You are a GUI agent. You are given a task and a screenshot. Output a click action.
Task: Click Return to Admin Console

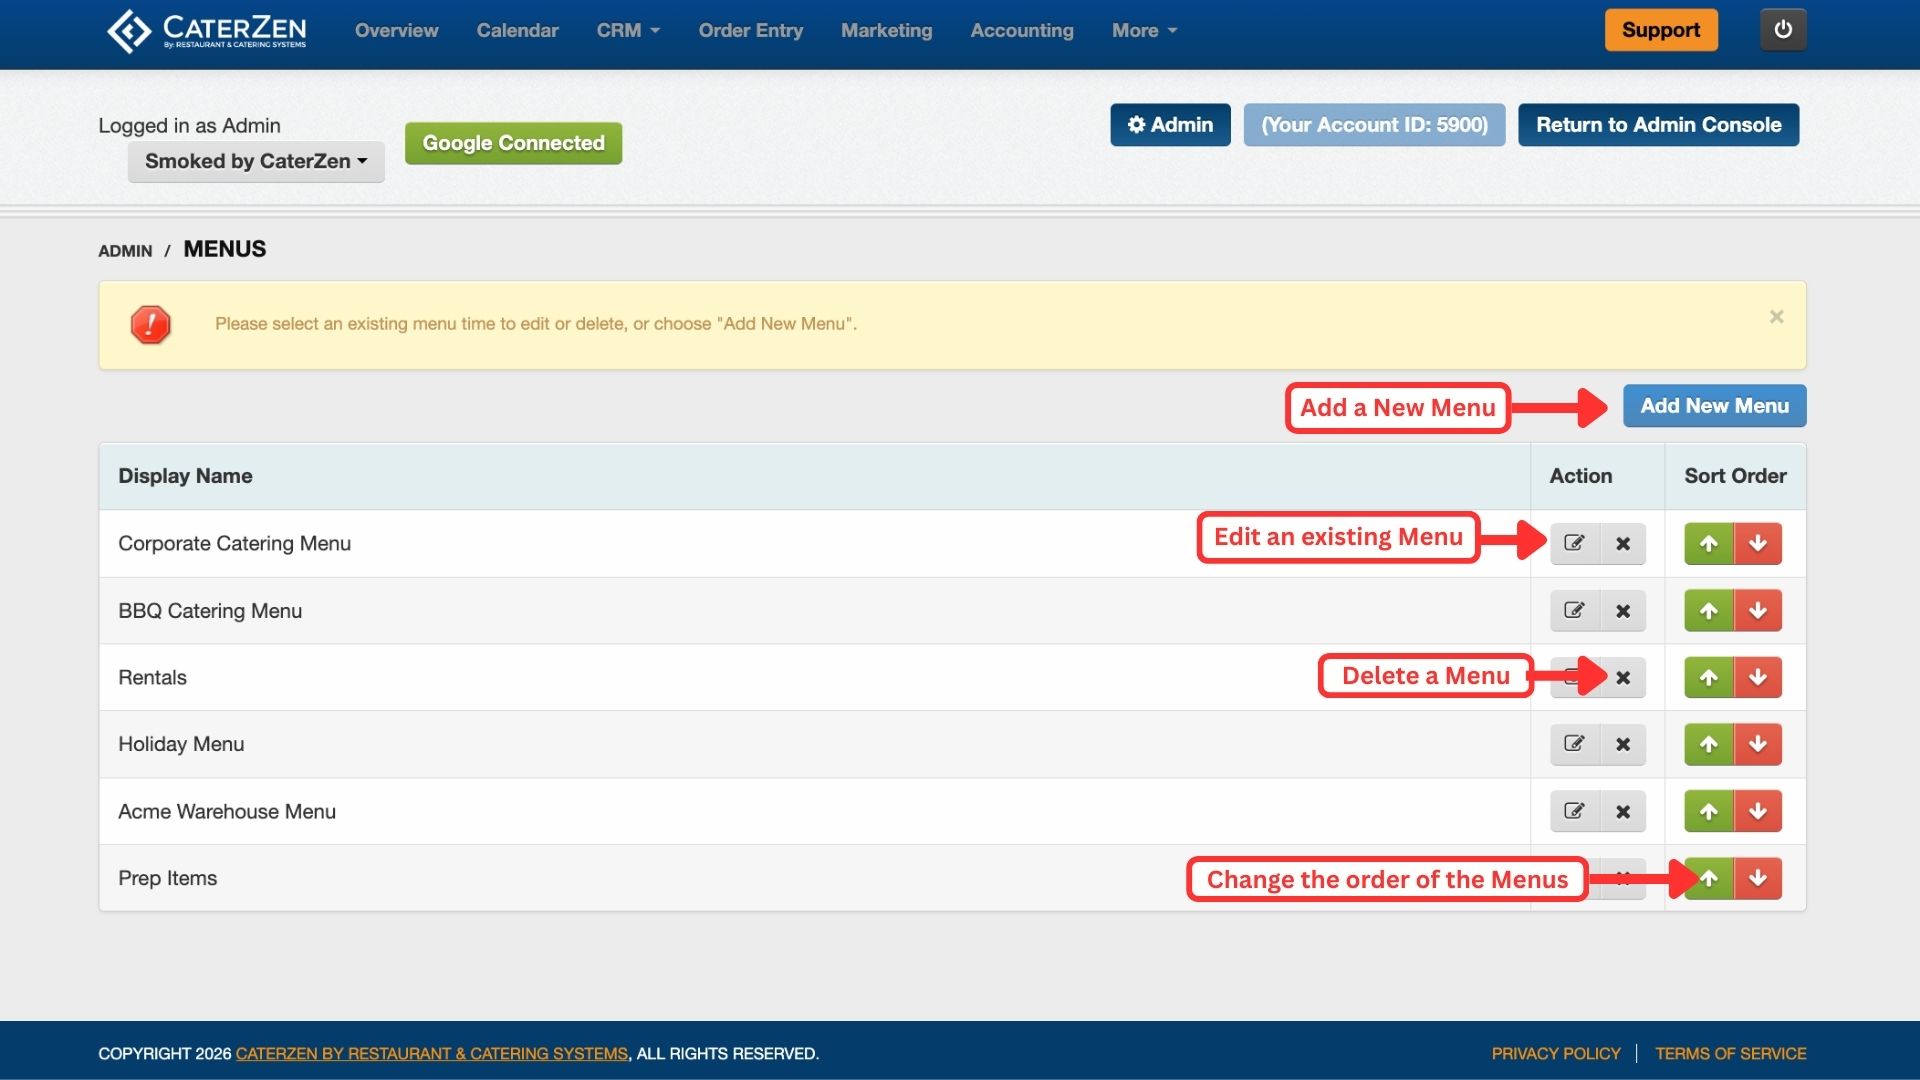pos(1658,125)
